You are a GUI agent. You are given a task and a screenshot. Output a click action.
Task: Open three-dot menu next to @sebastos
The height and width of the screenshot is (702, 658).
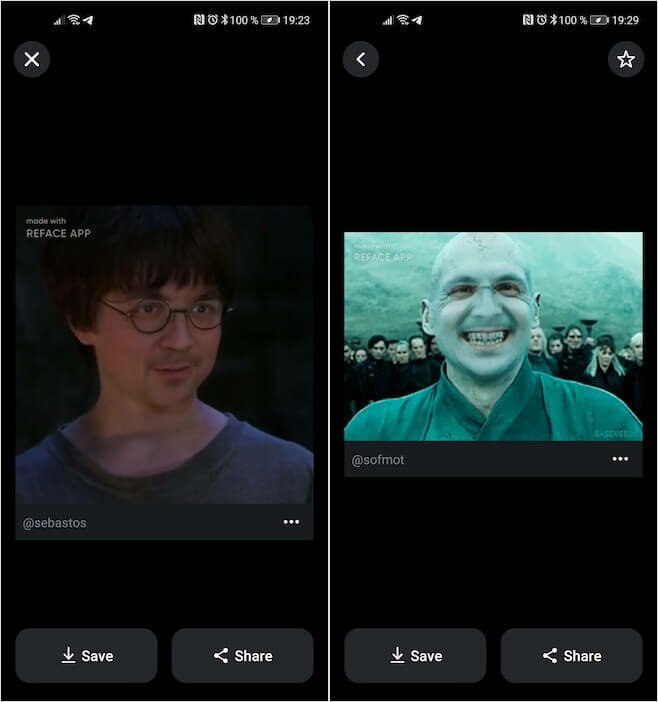click(291, 522)
